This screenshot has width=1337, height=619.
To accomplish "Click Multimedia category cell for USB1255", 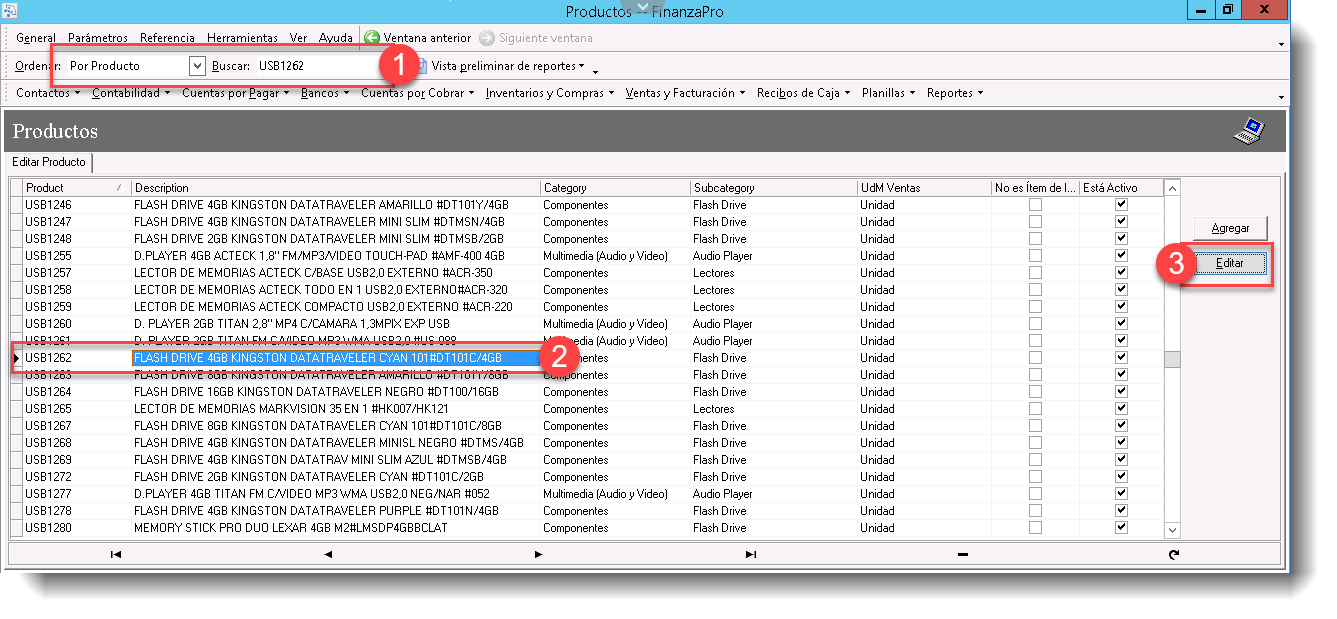I will click(615, 256).
